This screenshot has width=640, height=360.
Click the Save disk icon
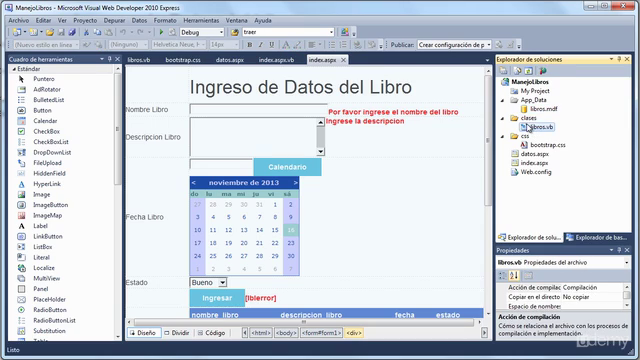click(x=61, y=32)
